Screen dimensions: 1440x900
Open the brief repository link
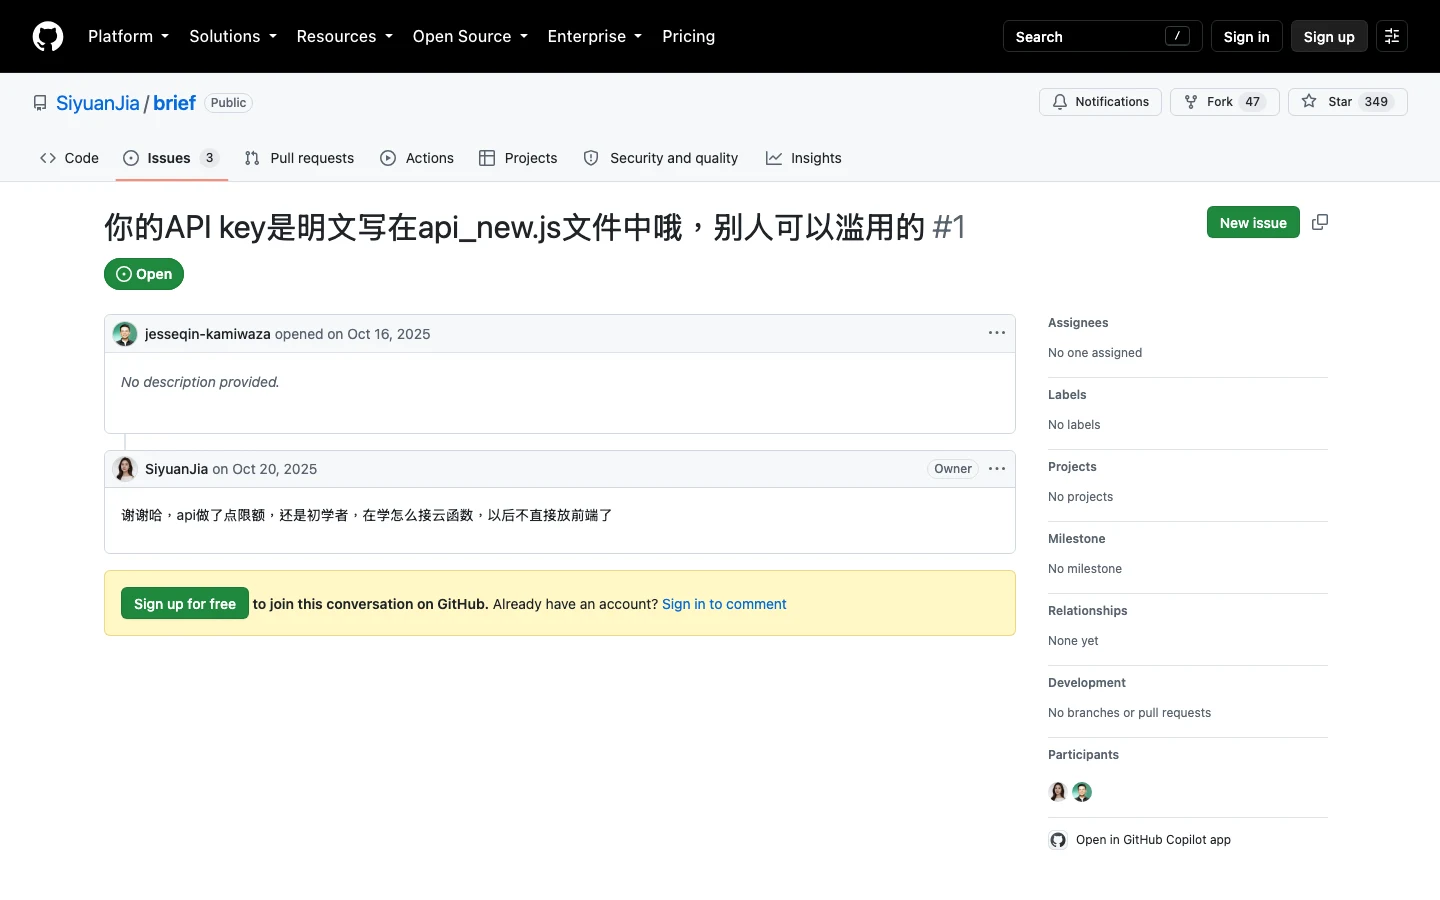(x=174, y=103)
